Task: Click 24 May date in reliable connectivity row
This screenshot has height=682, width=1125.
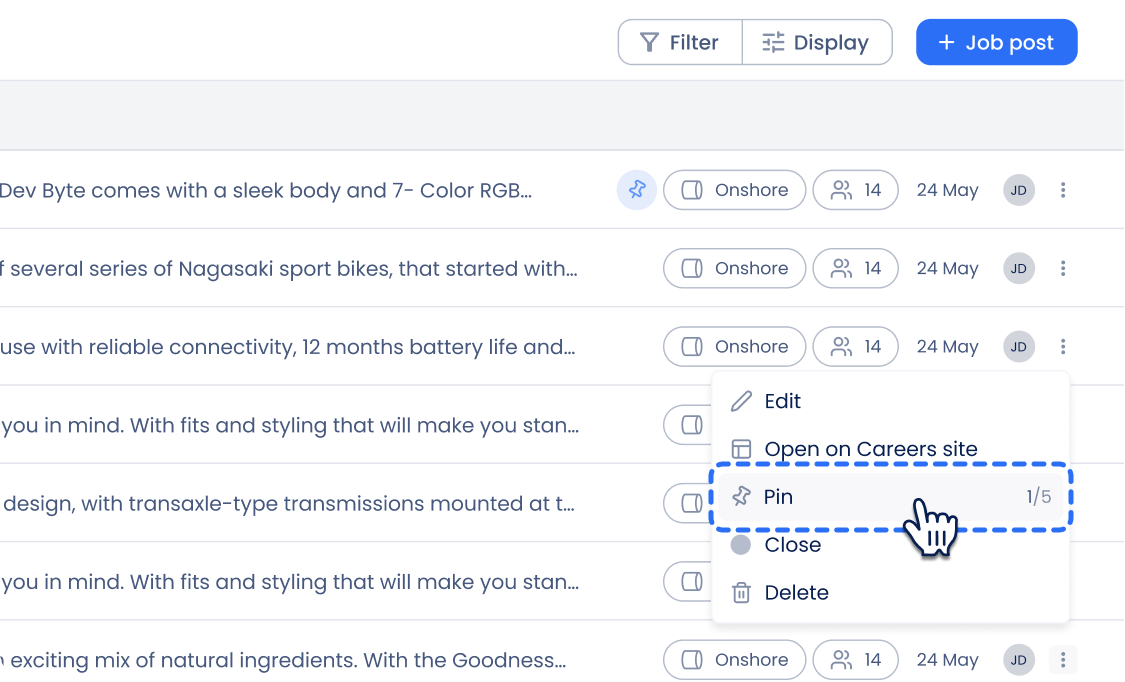Action: coord(947,346)
